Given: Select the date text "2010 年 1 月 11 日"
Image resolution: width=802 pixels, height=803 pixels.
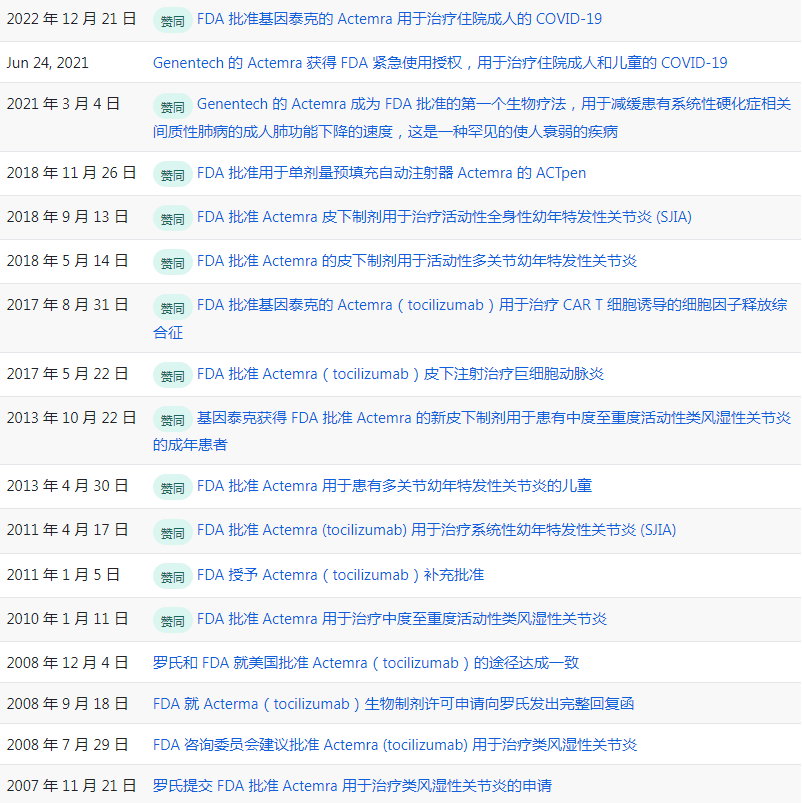Looking at the screenshot, I should pyautogui.click(x=67, y=618).
